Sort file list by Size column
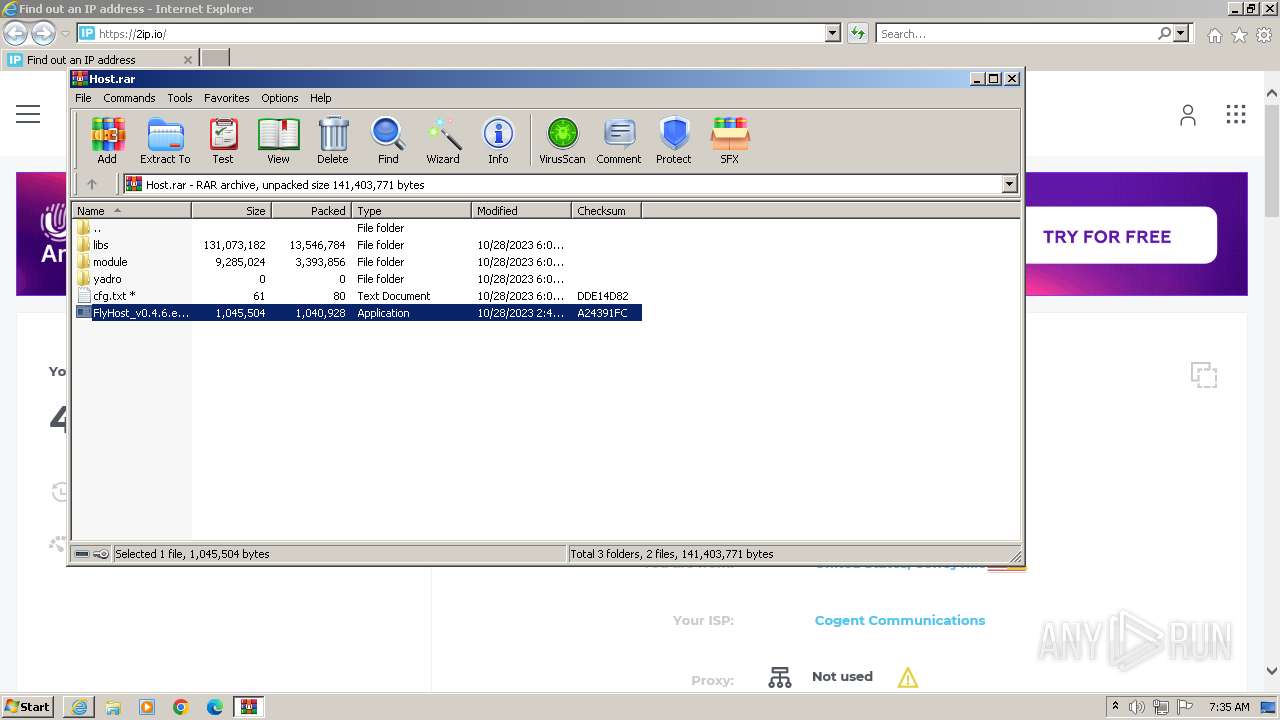Image resolution: width=1280 pixels, height=720 pixels. pos(231,211)
